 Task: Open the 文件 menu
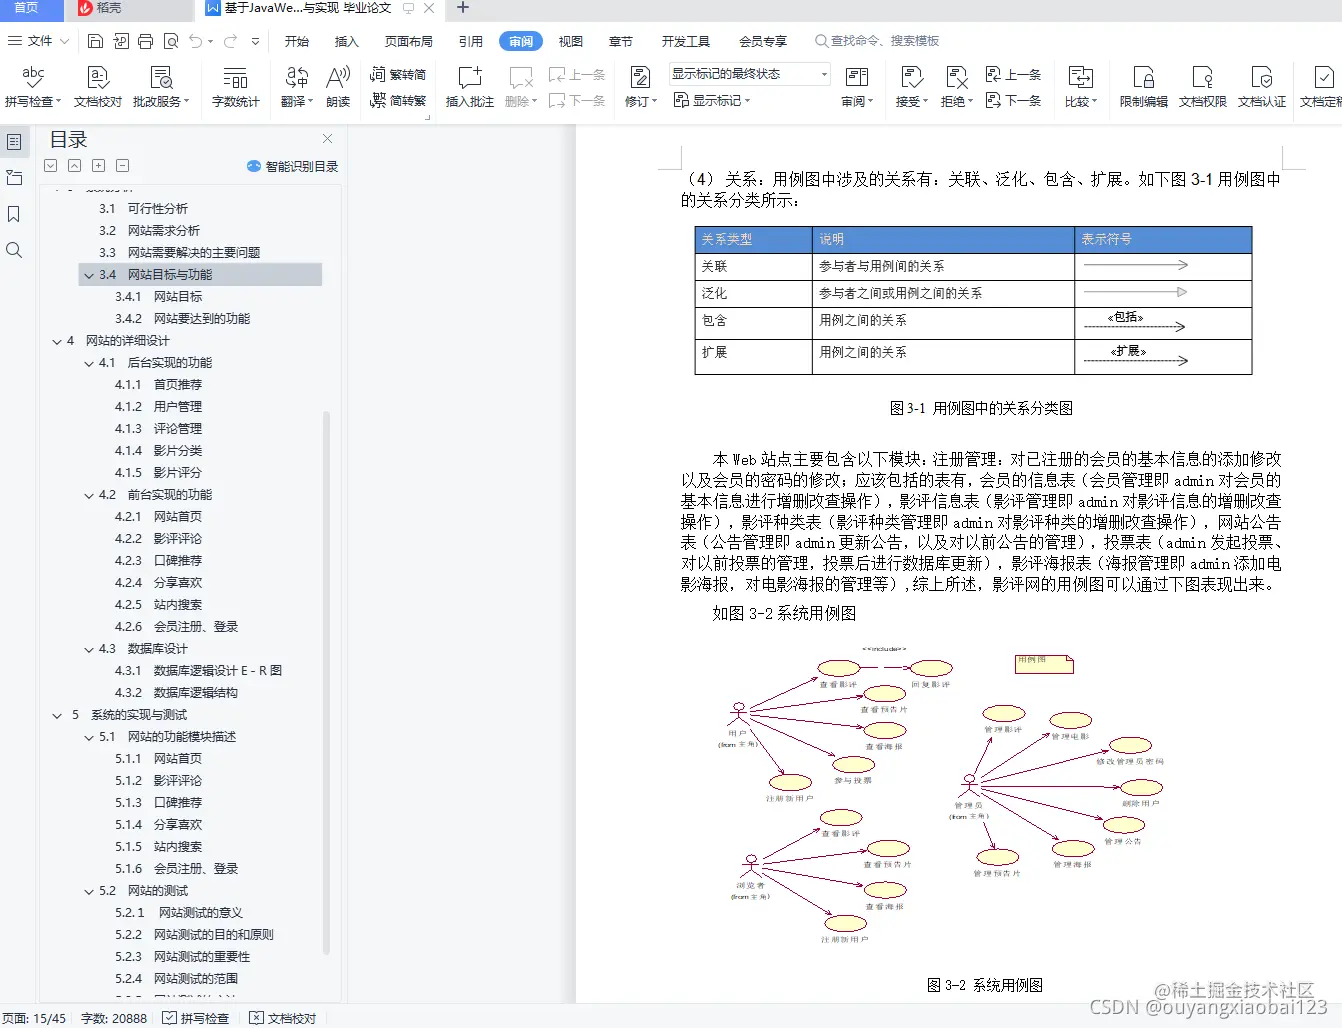click(x=37, y=41)
